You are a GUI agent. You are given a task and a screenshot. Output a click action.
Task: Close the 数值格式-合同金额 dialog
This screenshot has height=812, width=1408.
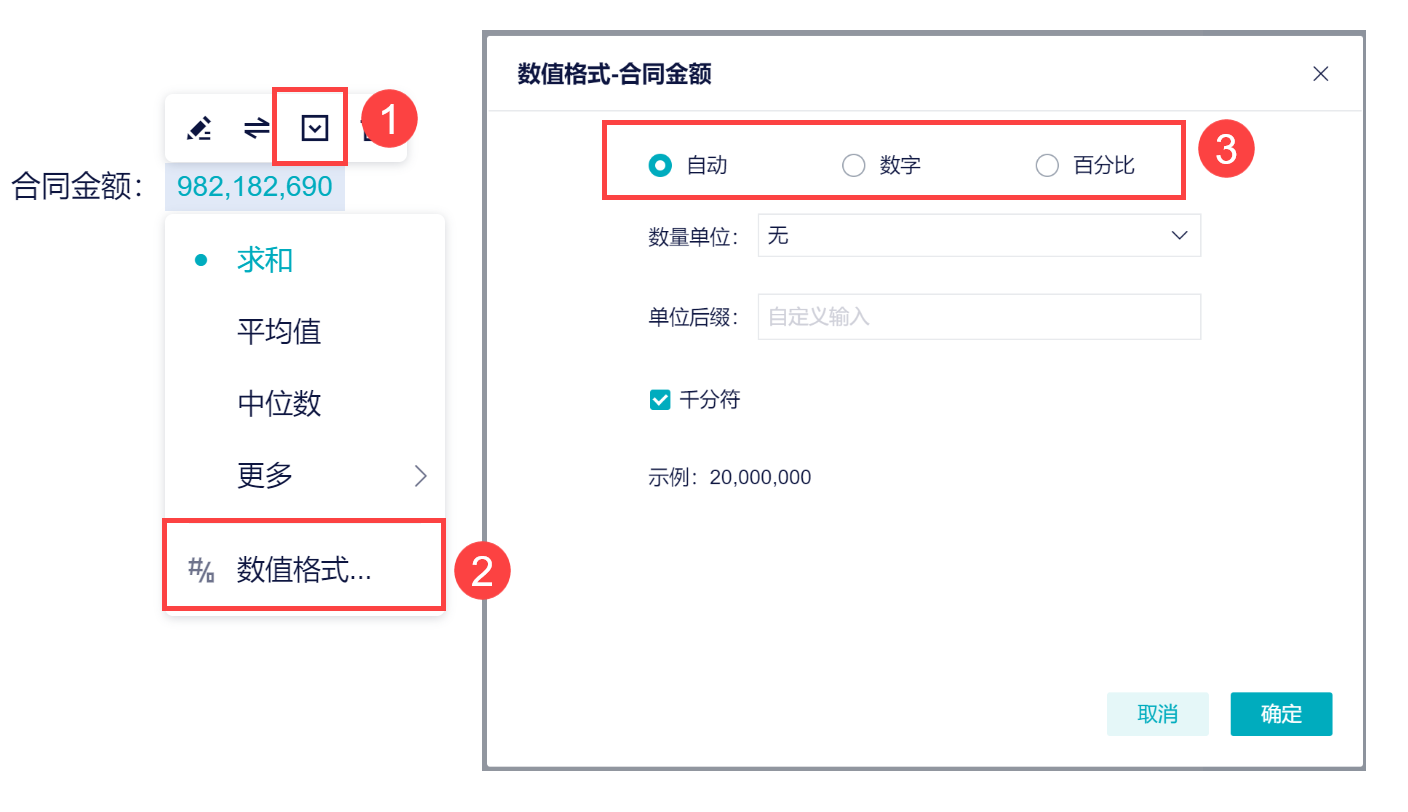tap(1320, 74)
